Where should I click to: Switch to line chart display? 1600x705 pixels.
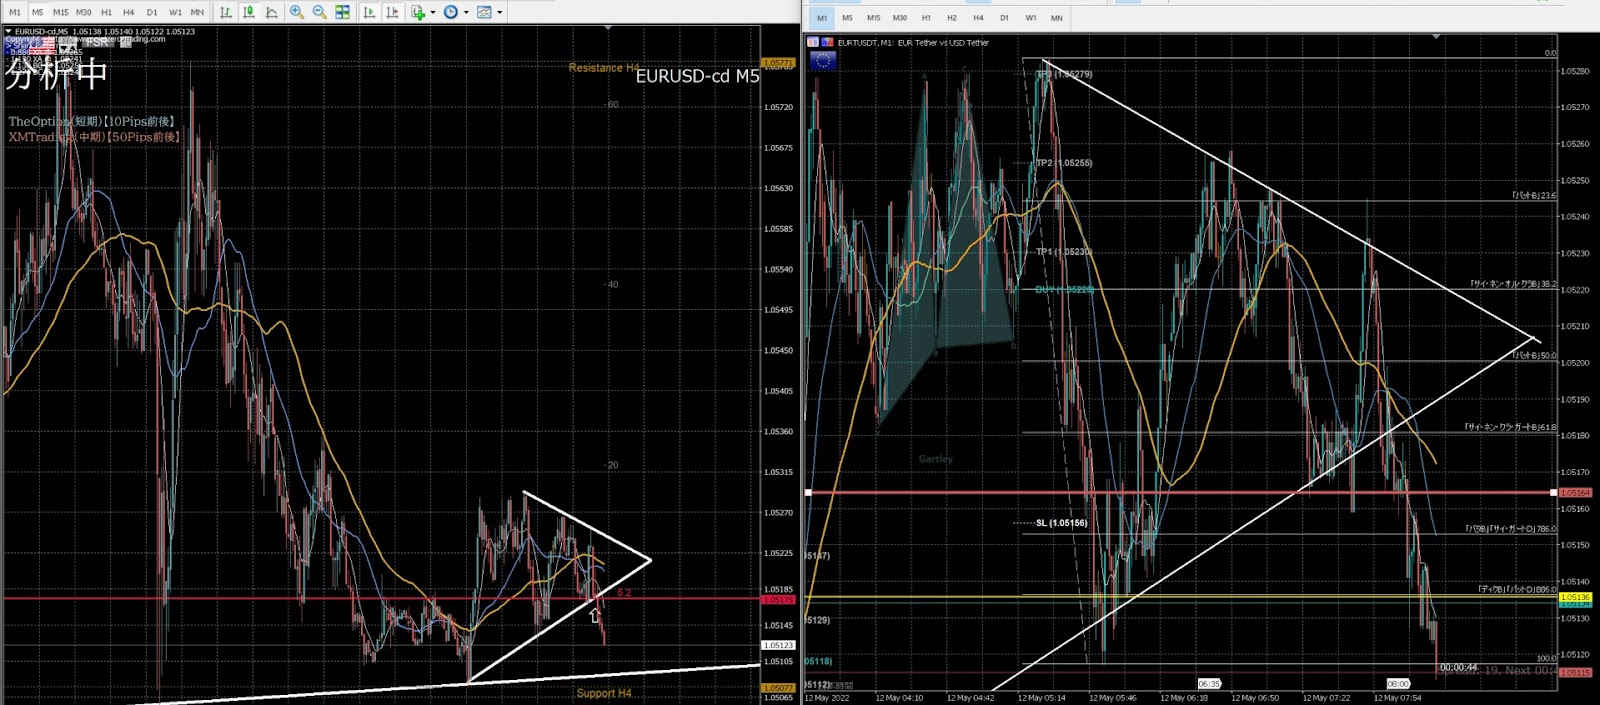[x=271, y=12]
